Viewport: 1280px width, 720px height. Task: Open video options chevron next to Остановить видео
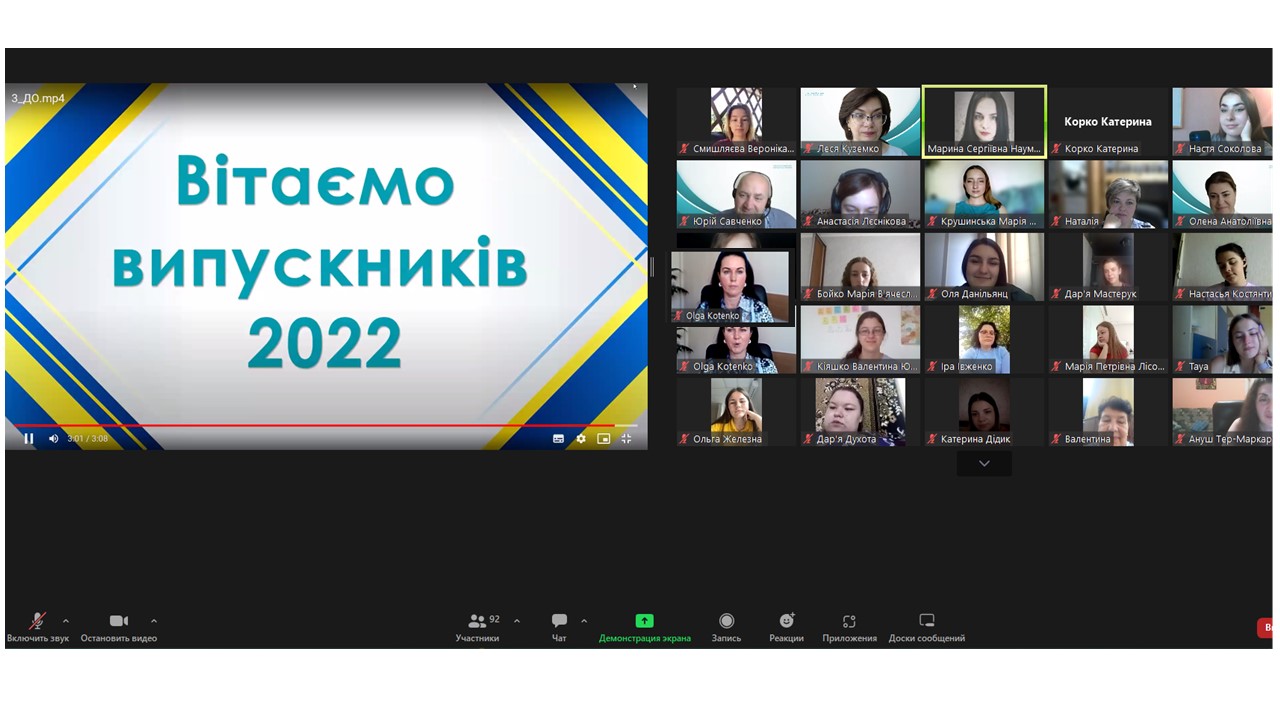[x=154, y=620]
